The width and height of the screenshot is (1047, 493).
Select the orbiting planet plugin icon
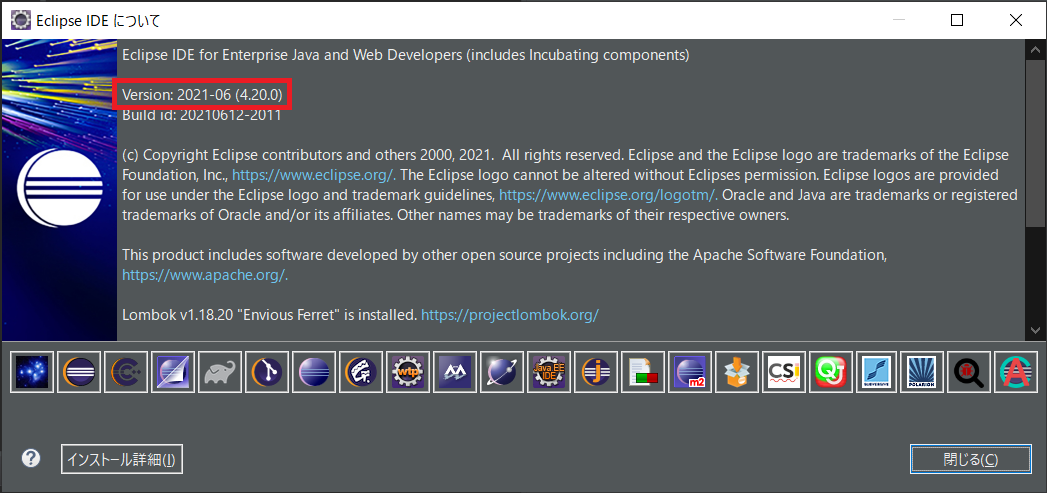click(501, 371)
